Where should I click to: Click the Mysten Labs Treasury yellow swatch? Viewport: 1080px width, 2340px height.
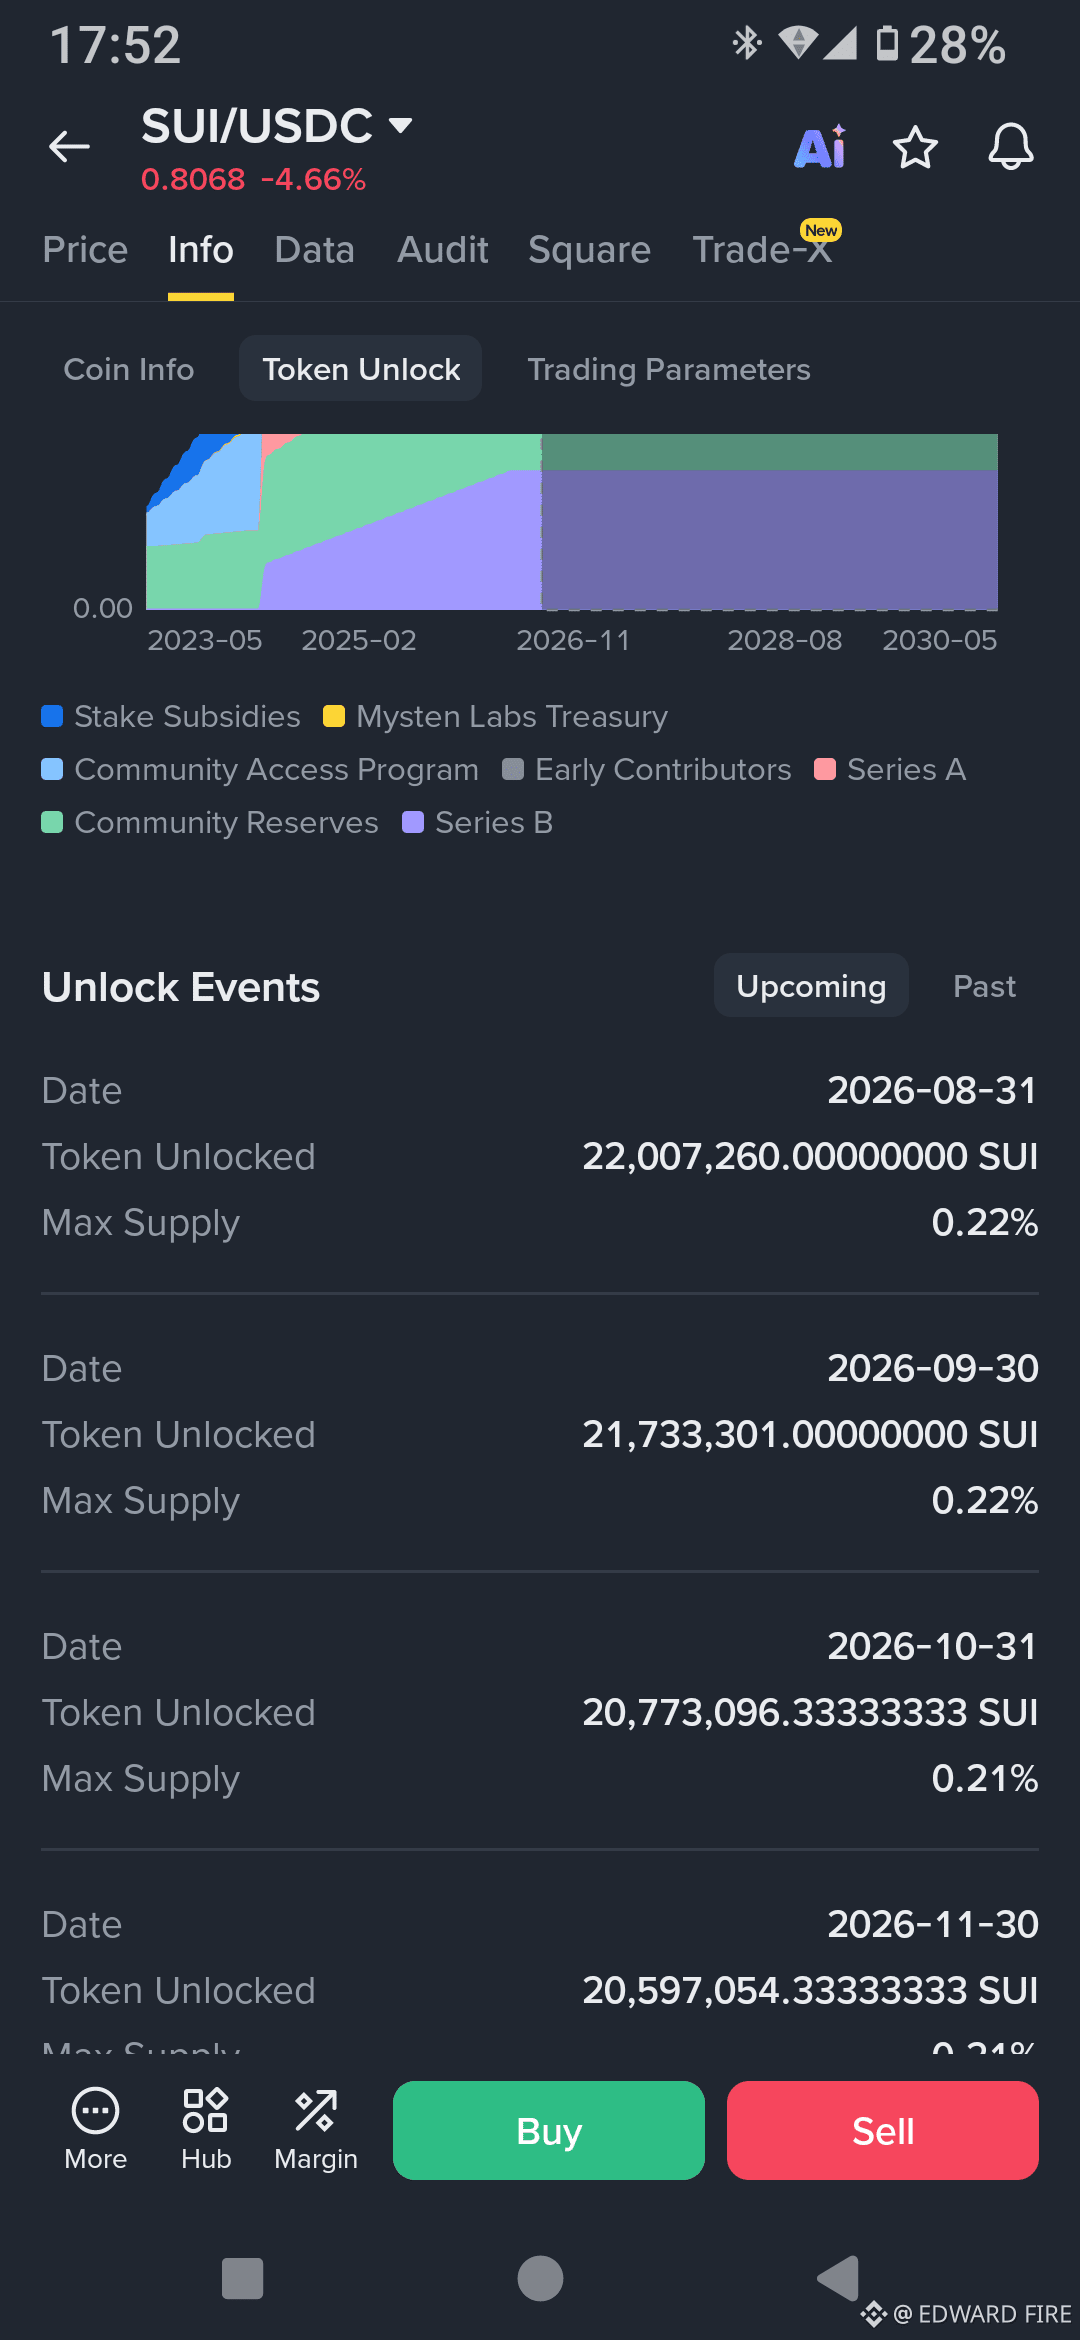click(x=334, y=716)
